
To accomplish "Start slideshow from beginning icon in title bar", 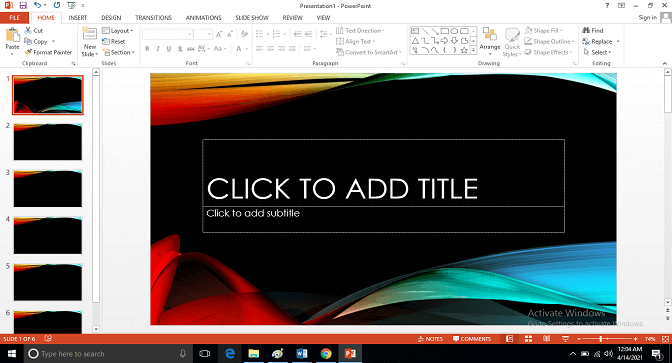I will pyautogui.click(x=71, y=6).
